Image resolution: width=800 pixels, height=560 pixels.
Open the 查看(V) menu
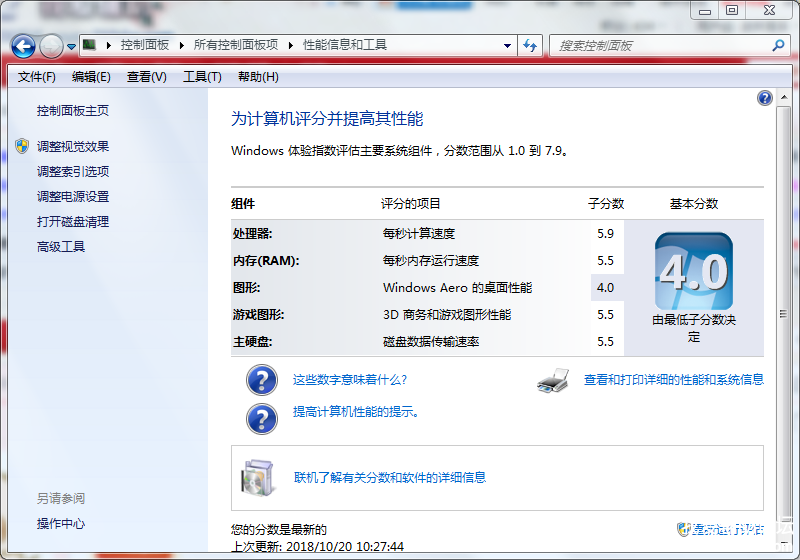click(x=146, y=77)
